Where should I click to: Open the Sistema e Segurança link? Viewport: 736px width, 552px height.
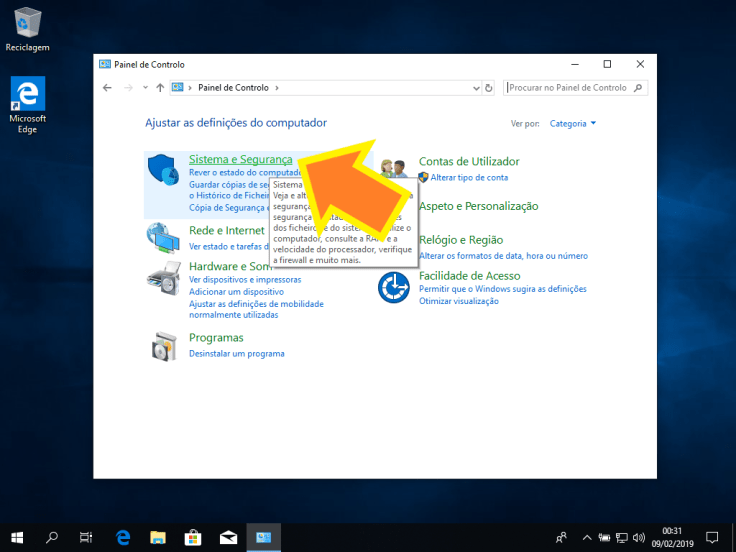(240, 160)
